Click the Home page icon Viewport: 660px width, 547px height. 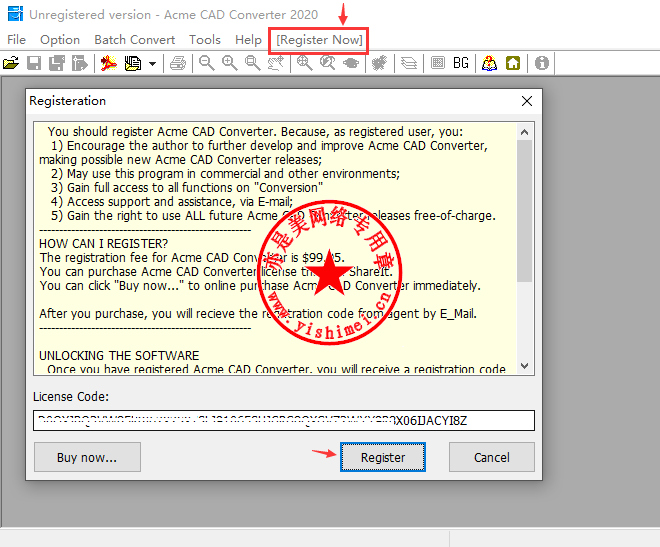513,63
